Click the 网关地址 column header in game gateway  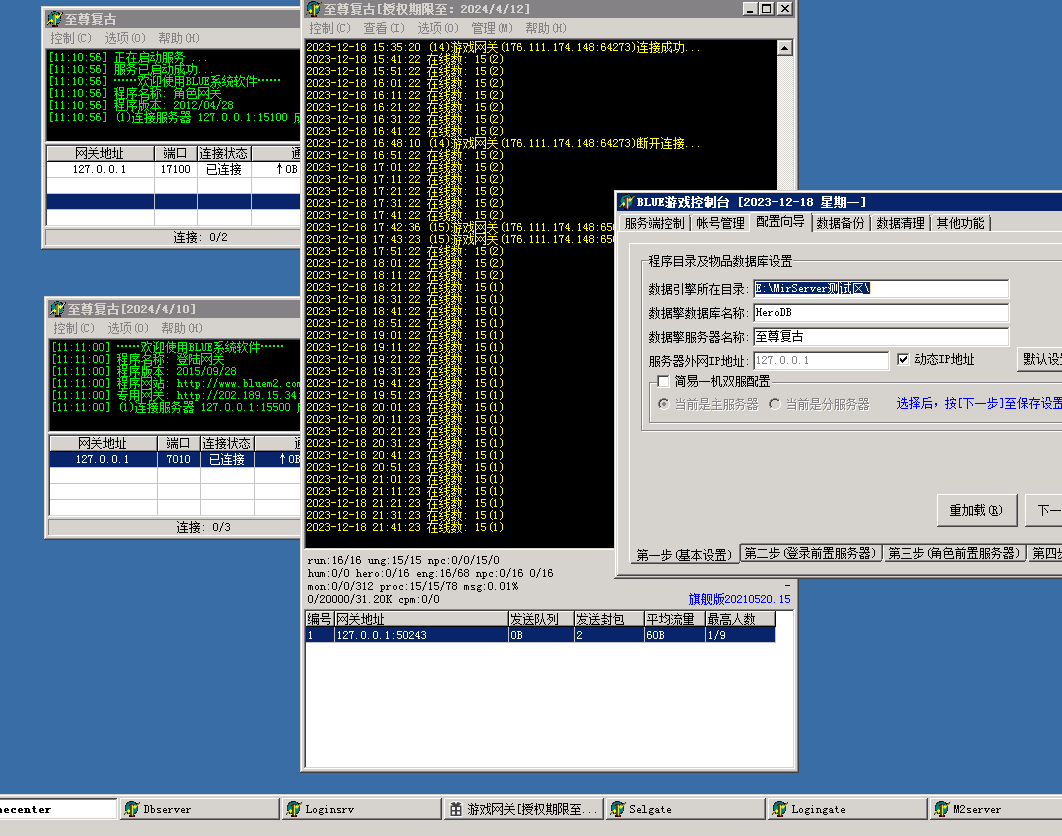pyautogui.click(x=421, y=619)
